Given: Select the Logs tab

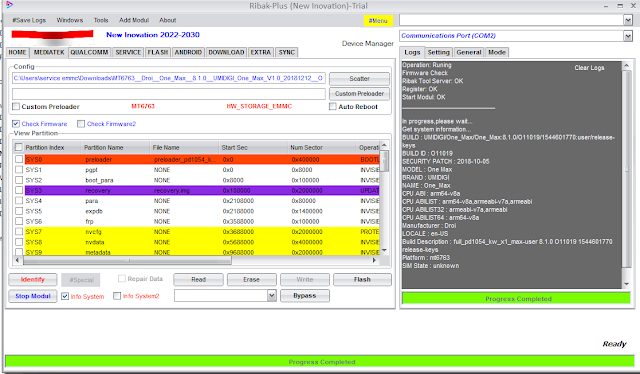Looking at the screenshot, I should pyautogui.click(x=412, y=52).
